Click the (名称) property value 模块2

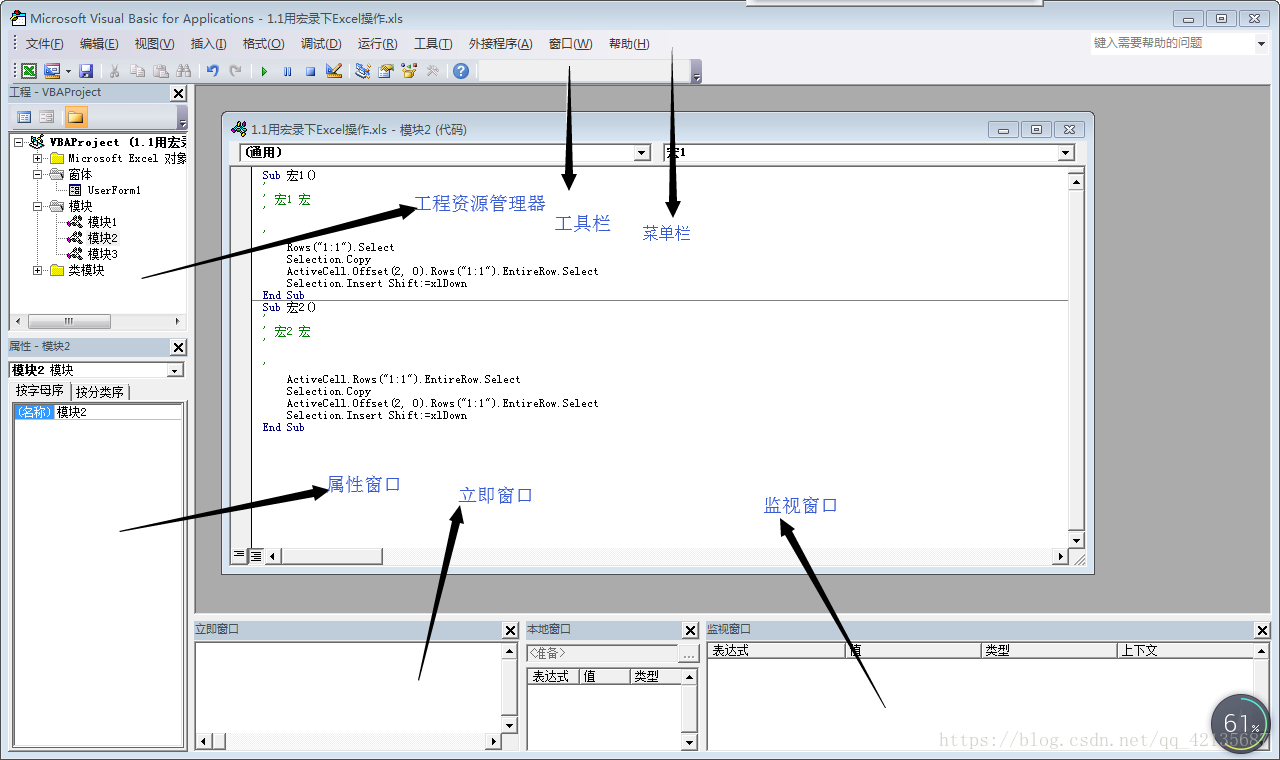click(x=119, y=412)
